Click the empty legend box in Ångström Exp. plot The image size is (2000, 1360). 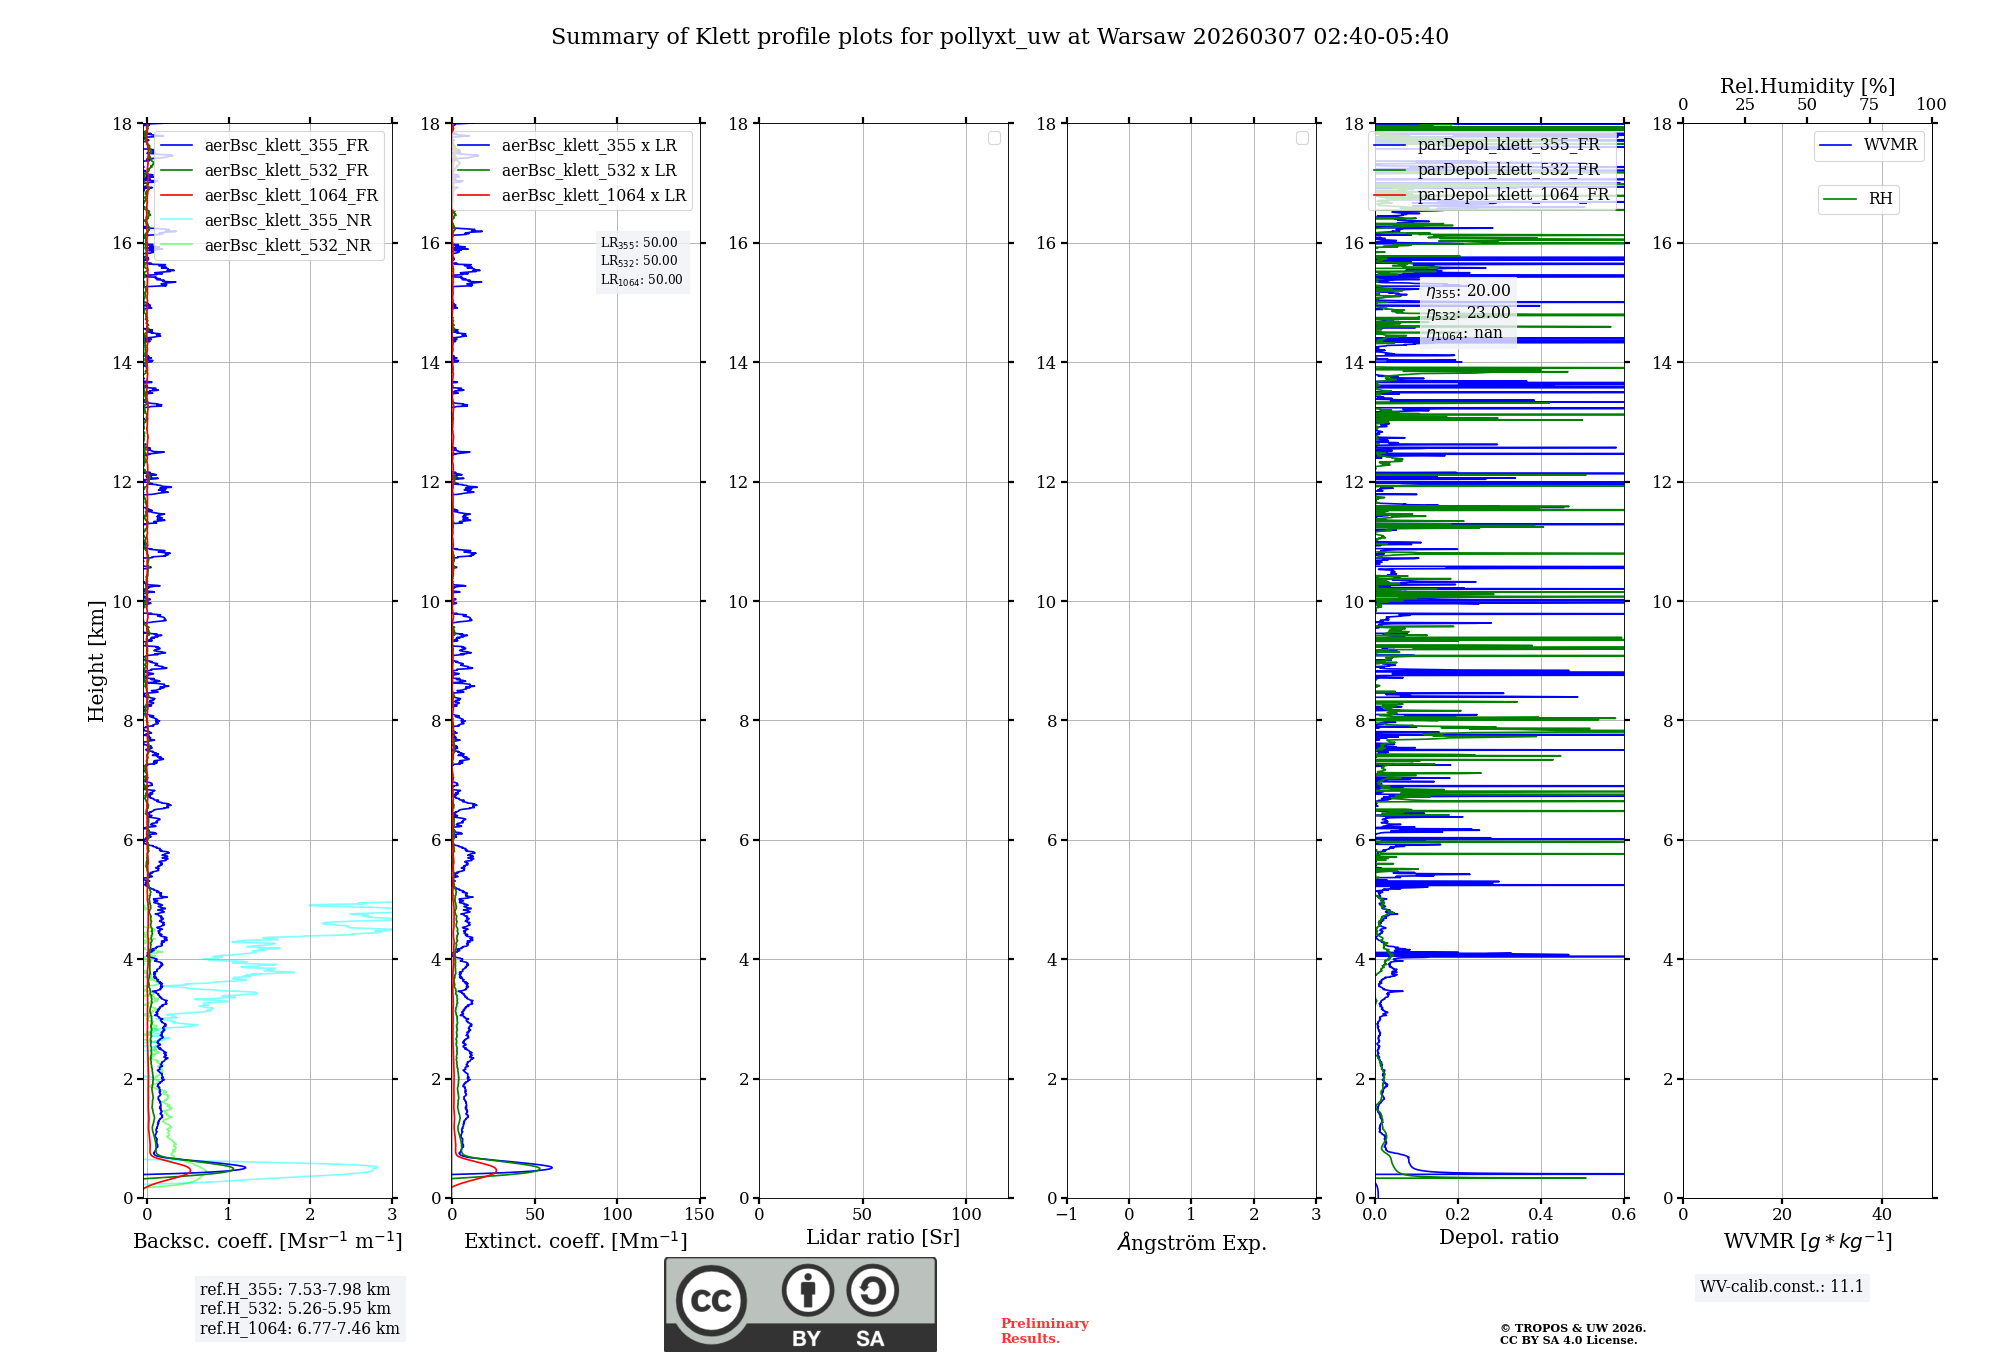[1302, 138]
